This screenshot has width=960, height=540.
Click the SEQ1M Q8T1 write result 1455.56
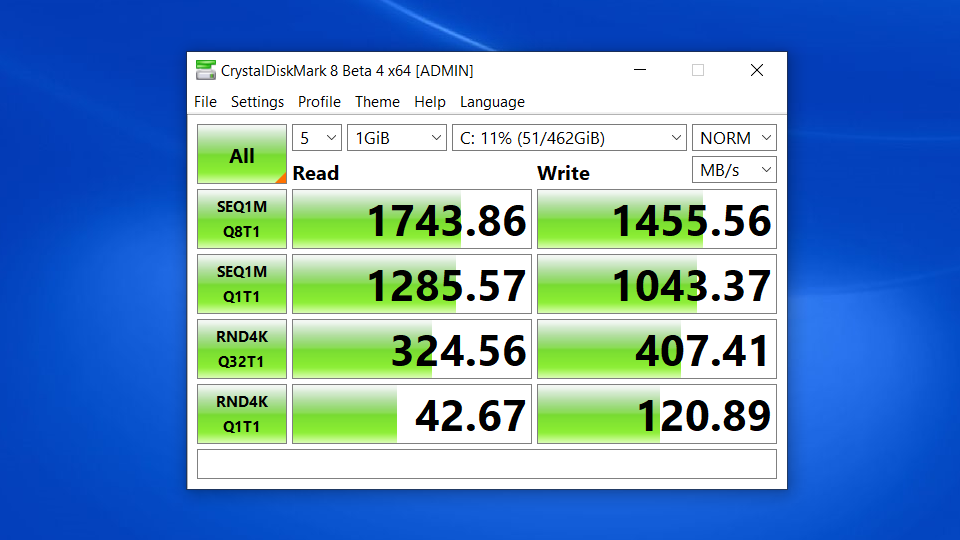pos(657,219)
